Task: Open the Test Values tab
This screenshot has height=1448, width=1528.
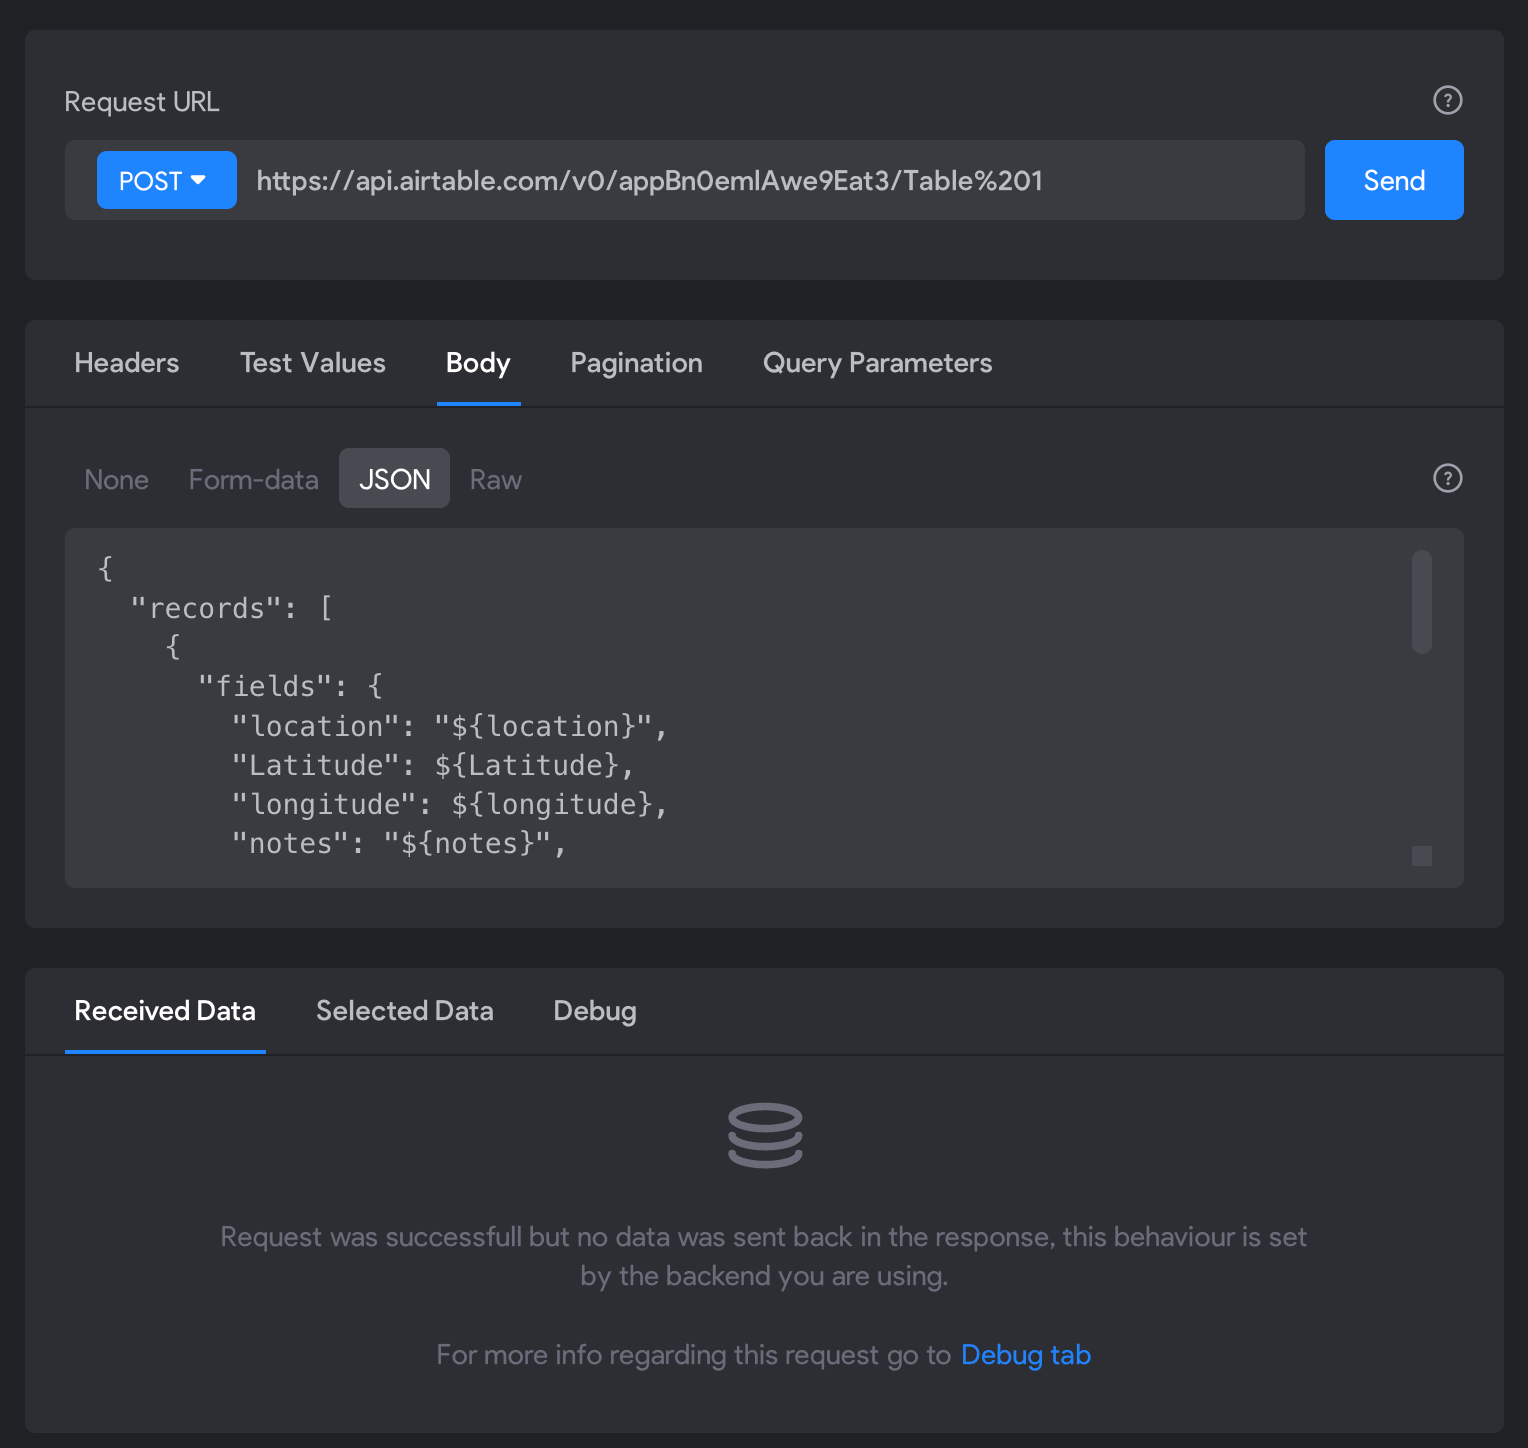Action: 313,363
